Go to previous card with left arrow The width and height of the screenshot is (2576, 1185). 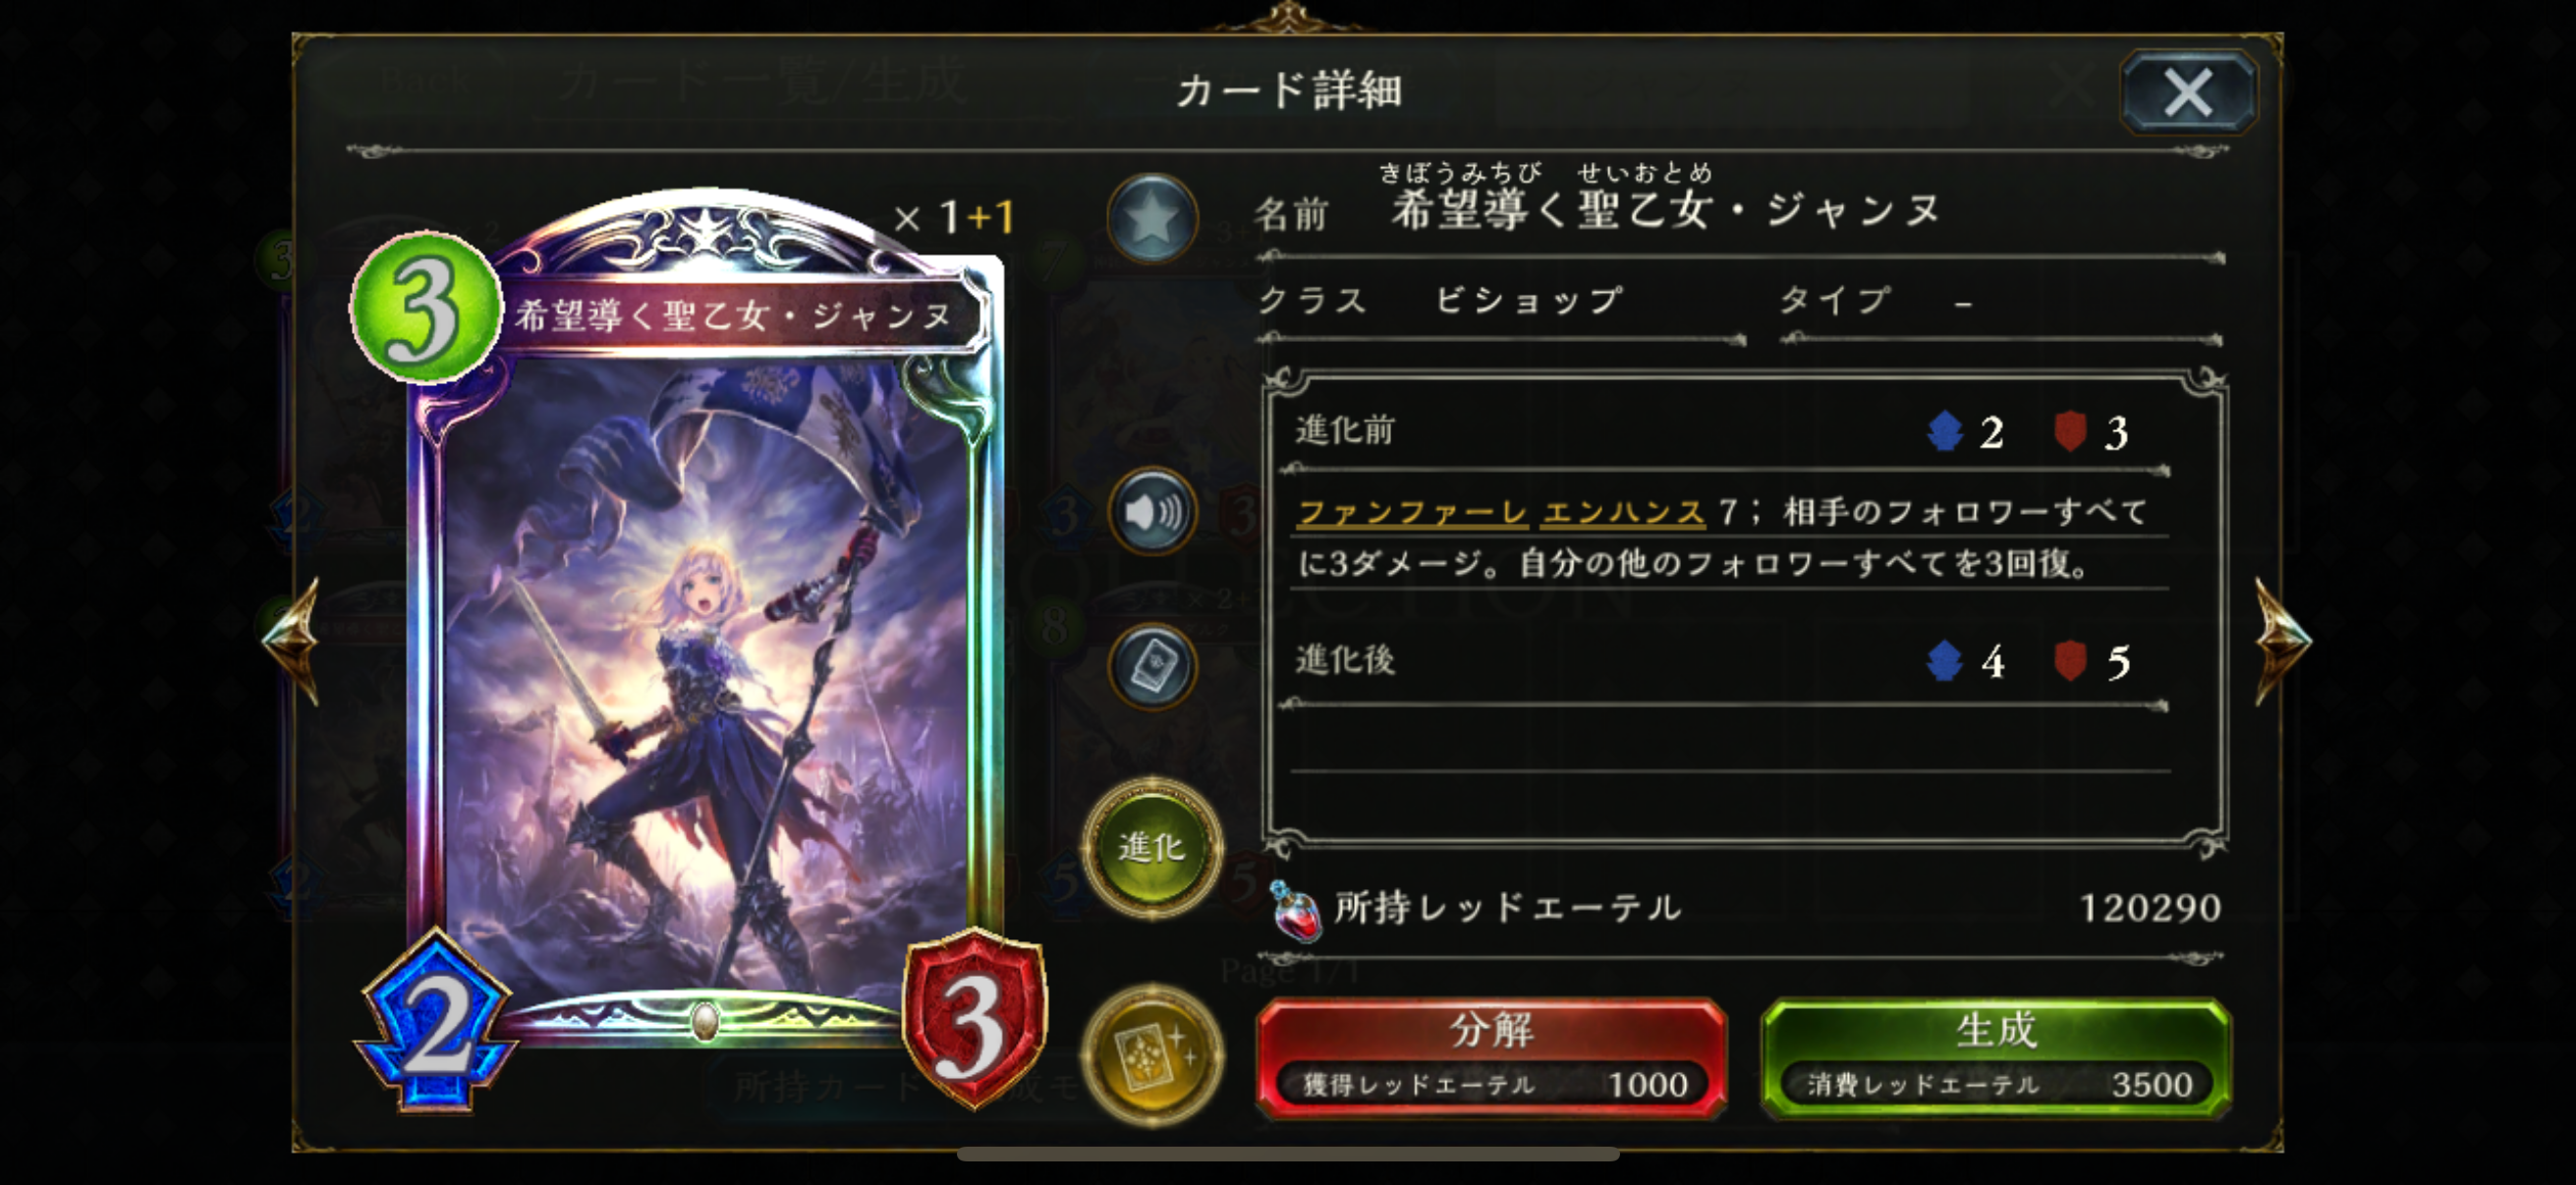click(291, 640)
